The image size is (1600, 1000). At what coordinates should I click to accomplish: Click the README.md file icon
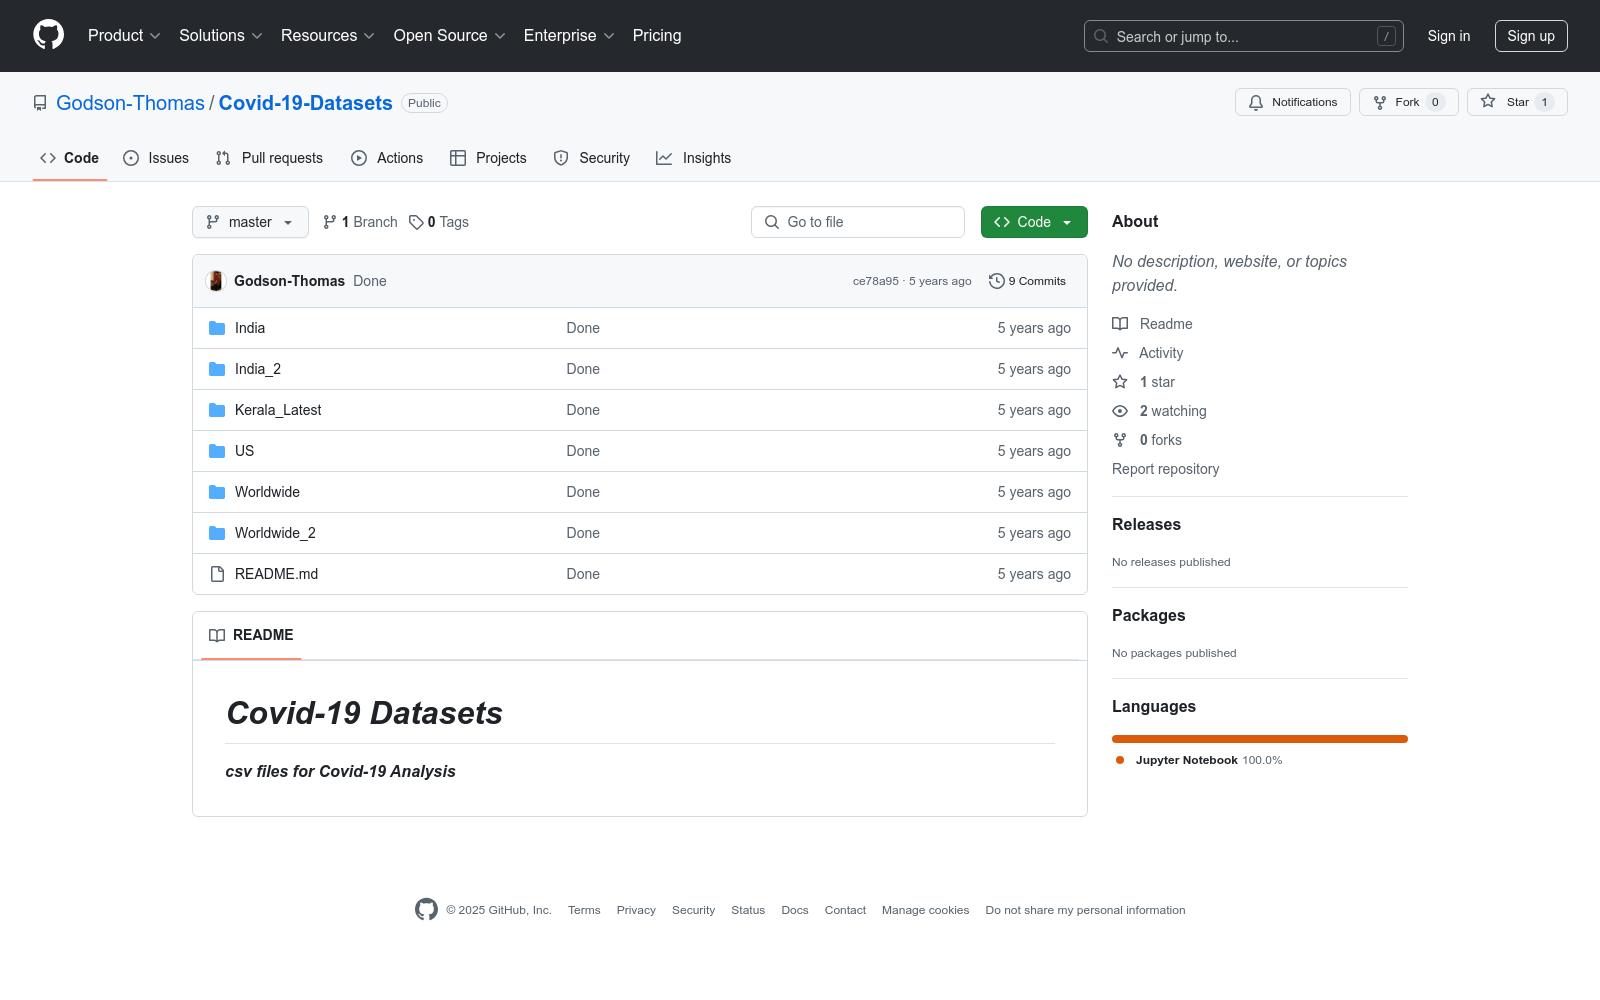tap(217, 574)
